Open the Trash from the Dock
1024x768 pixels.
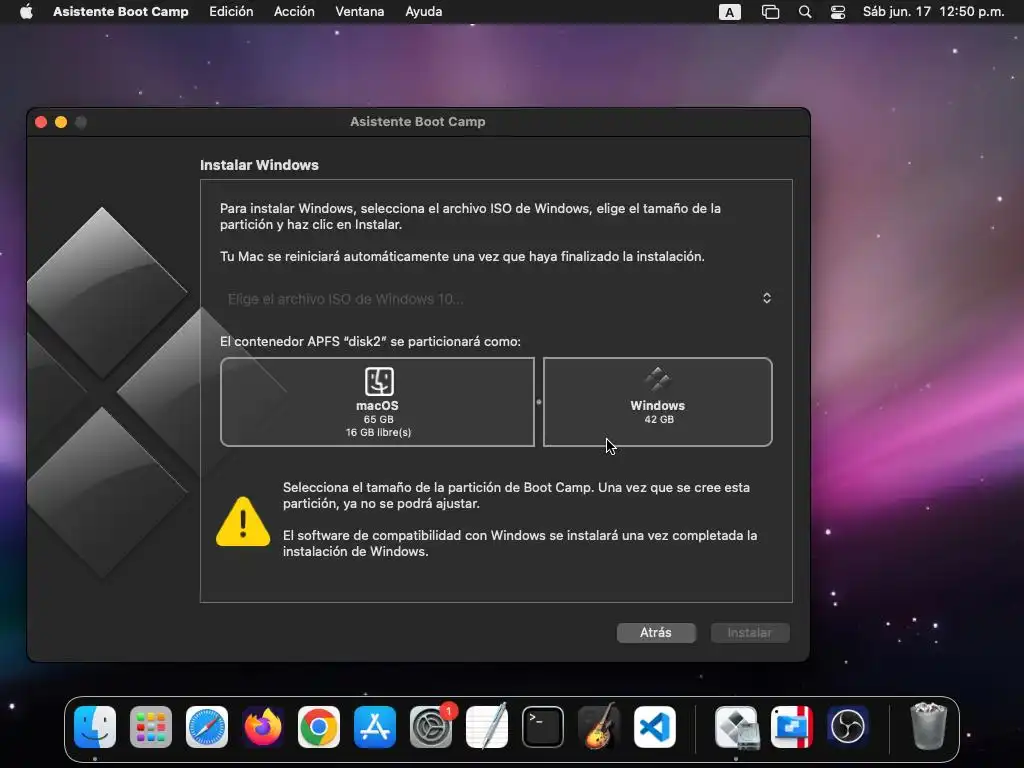(x=928, y=726)
